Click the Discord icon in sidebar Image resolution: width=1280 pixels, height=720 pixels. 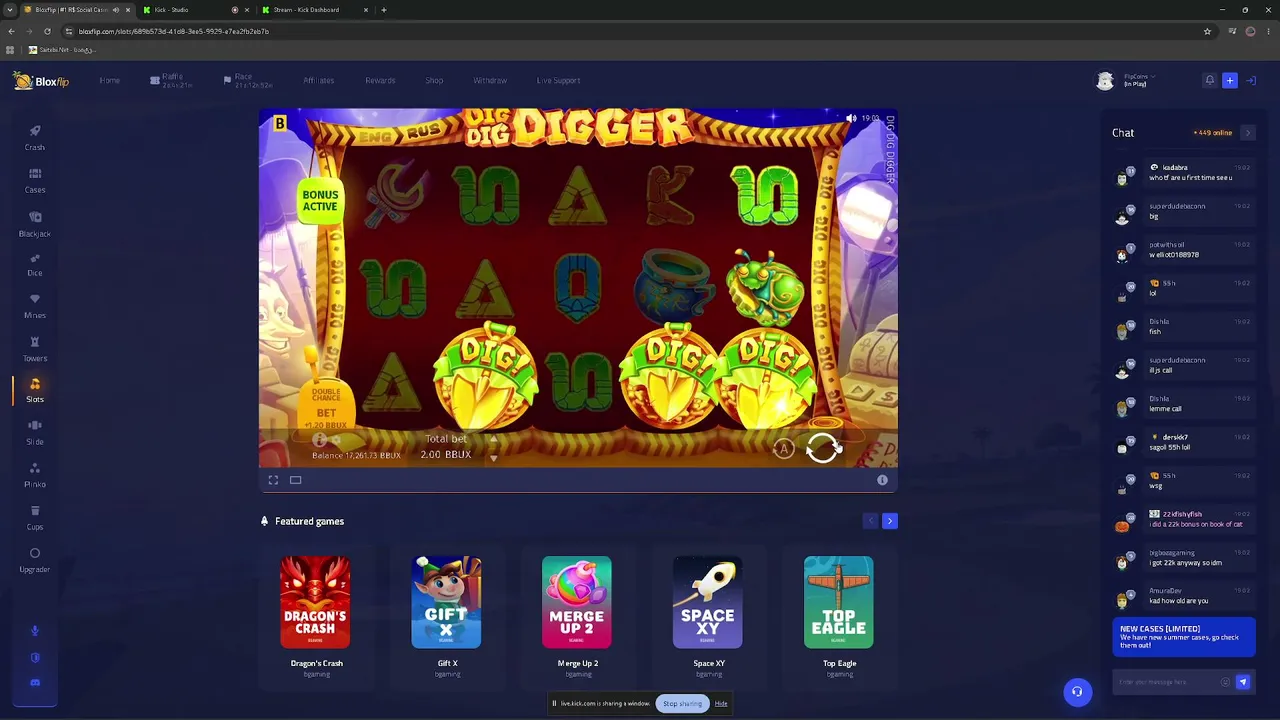click(x=35, y=682)
